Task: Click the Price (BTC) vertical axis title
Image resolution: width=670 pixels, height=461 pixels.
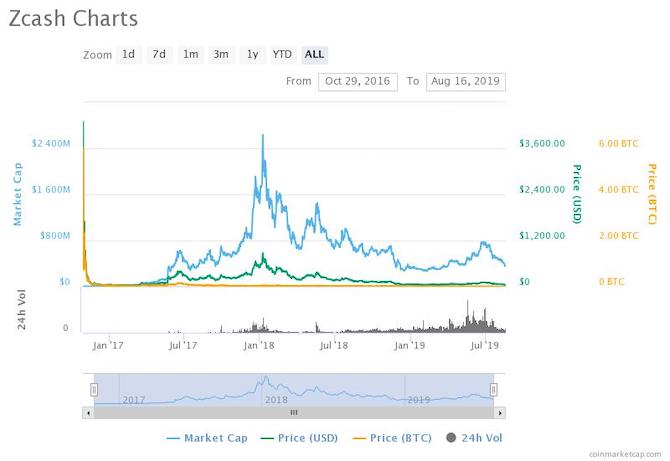Action: 652,194
